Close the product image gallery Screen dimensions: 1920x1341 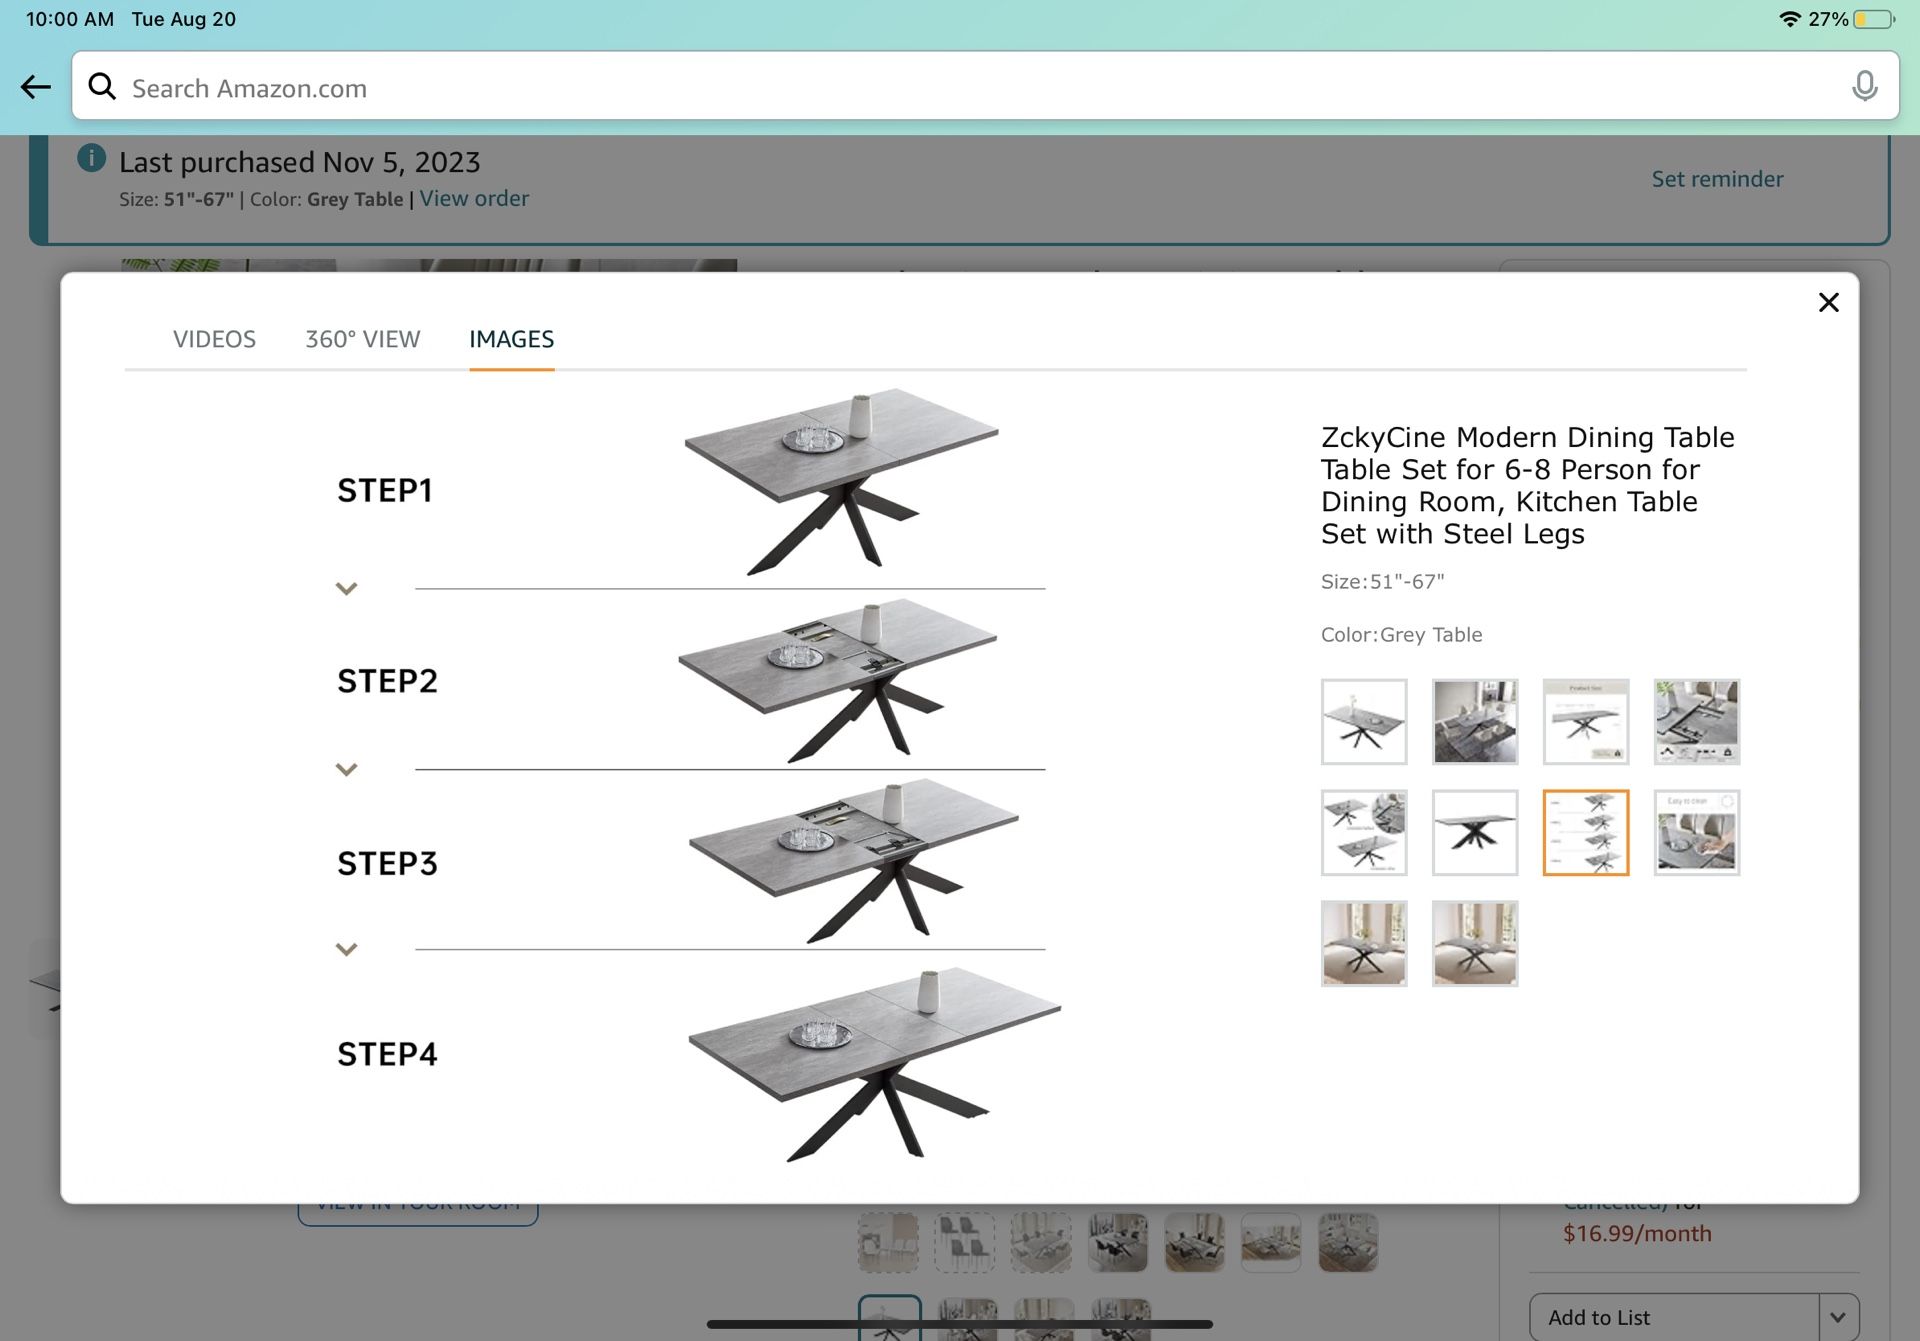click(1829, 302)
